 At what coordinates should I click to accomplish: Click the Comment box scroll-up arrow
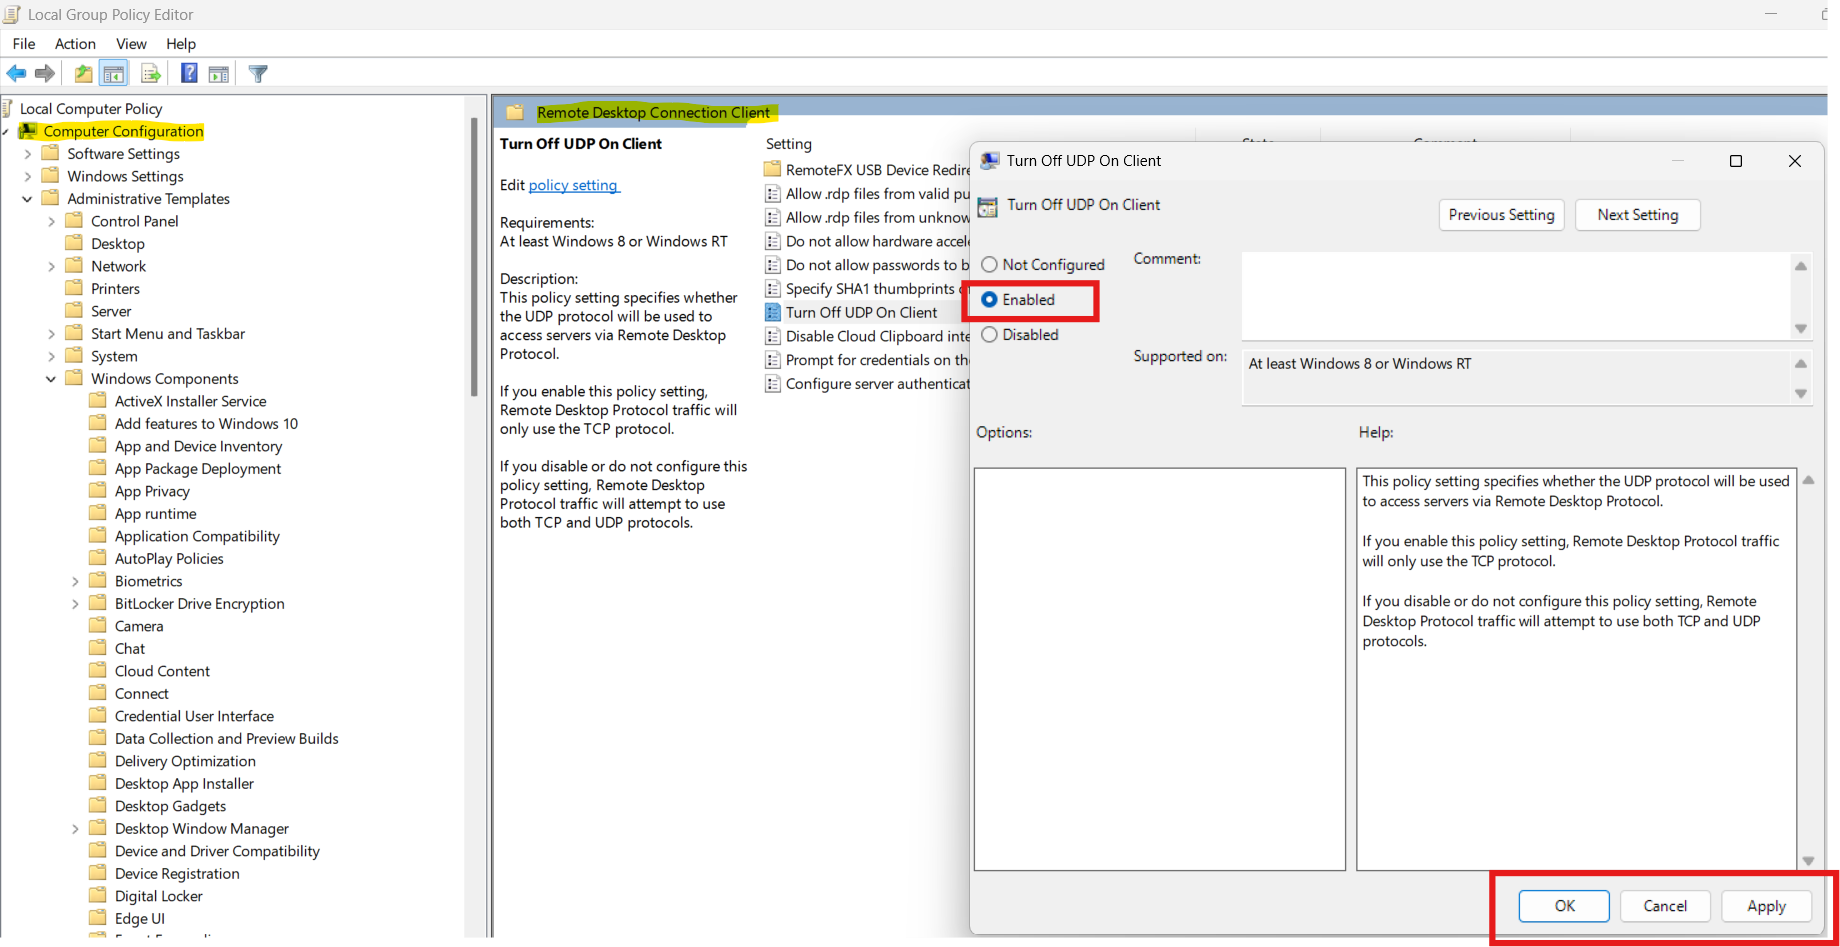point(1800,266)
